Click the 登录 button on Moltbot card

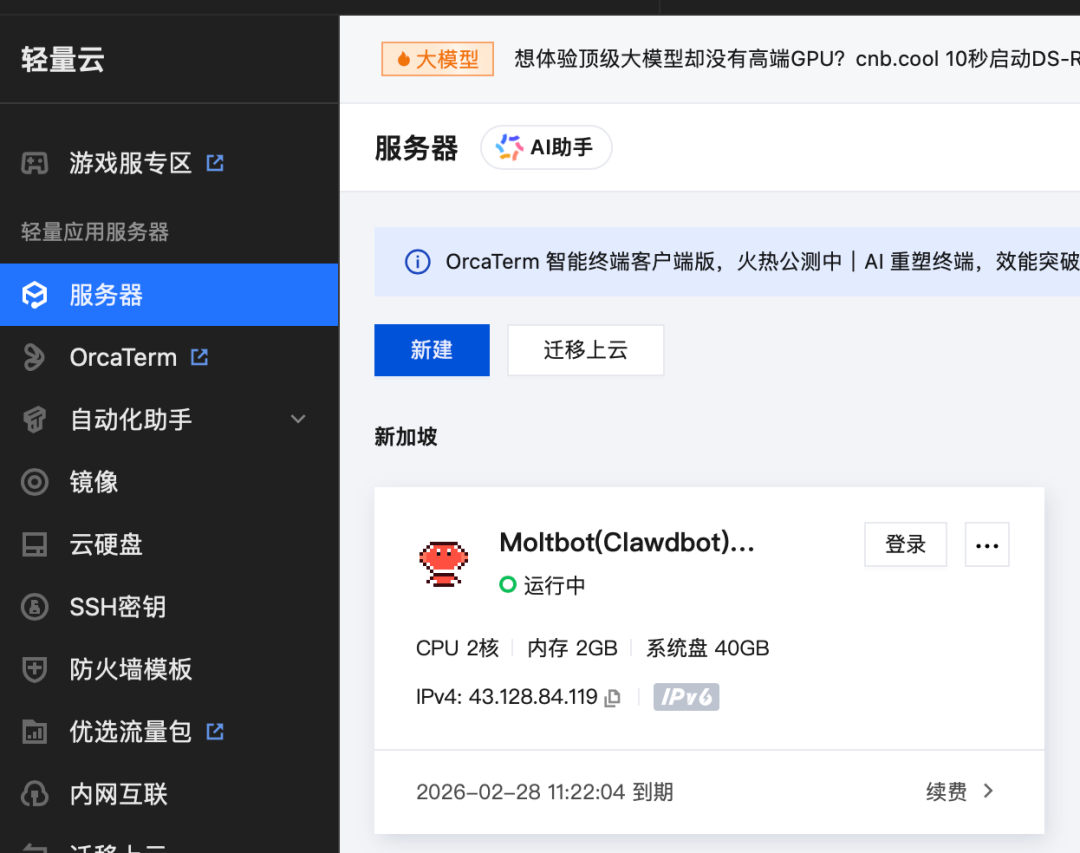[x=905, y=544]
